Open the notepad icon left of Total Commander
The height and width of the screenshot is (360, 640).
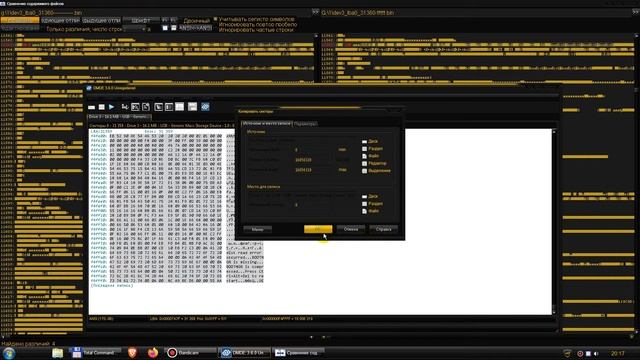tap(58, 353)
